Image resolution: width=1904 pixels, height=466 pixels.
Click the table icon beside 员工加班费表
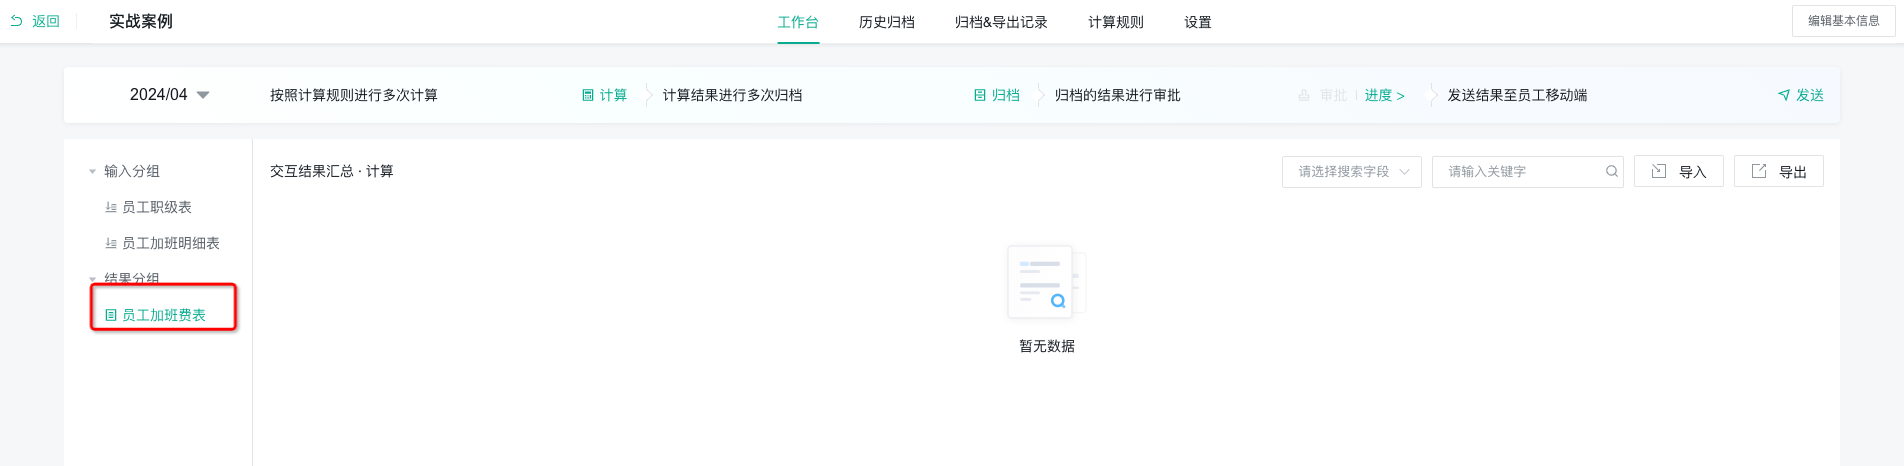[111, 315]
